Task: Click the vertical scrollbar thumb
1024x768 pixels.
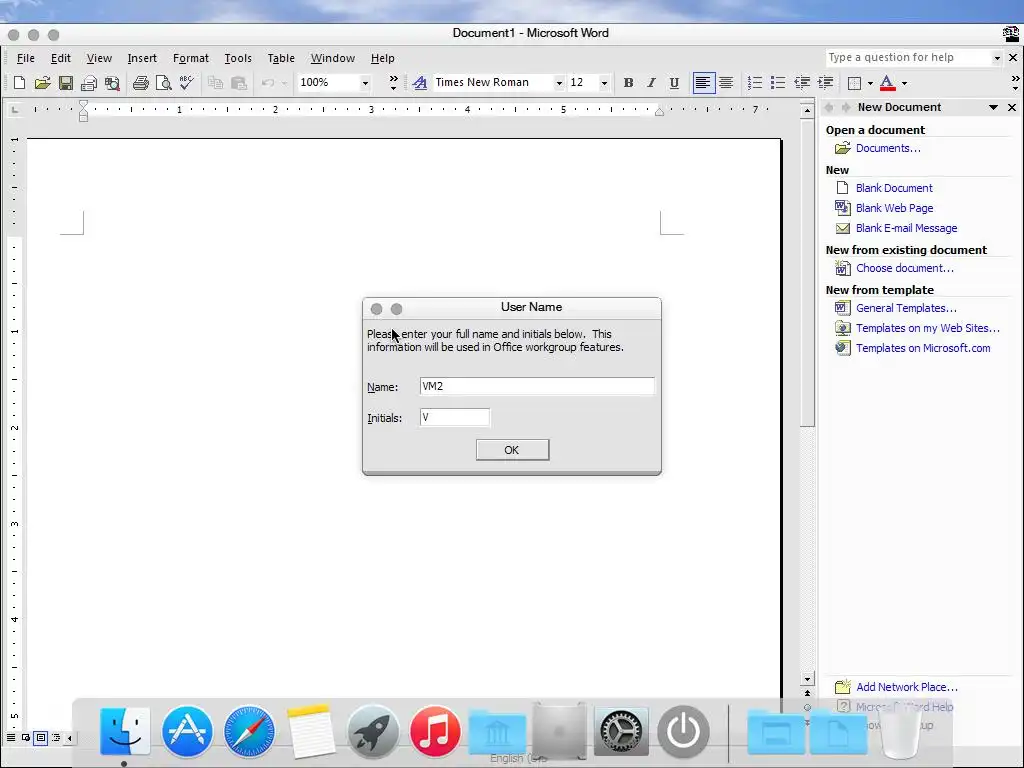Action: [x=808, y=273]
